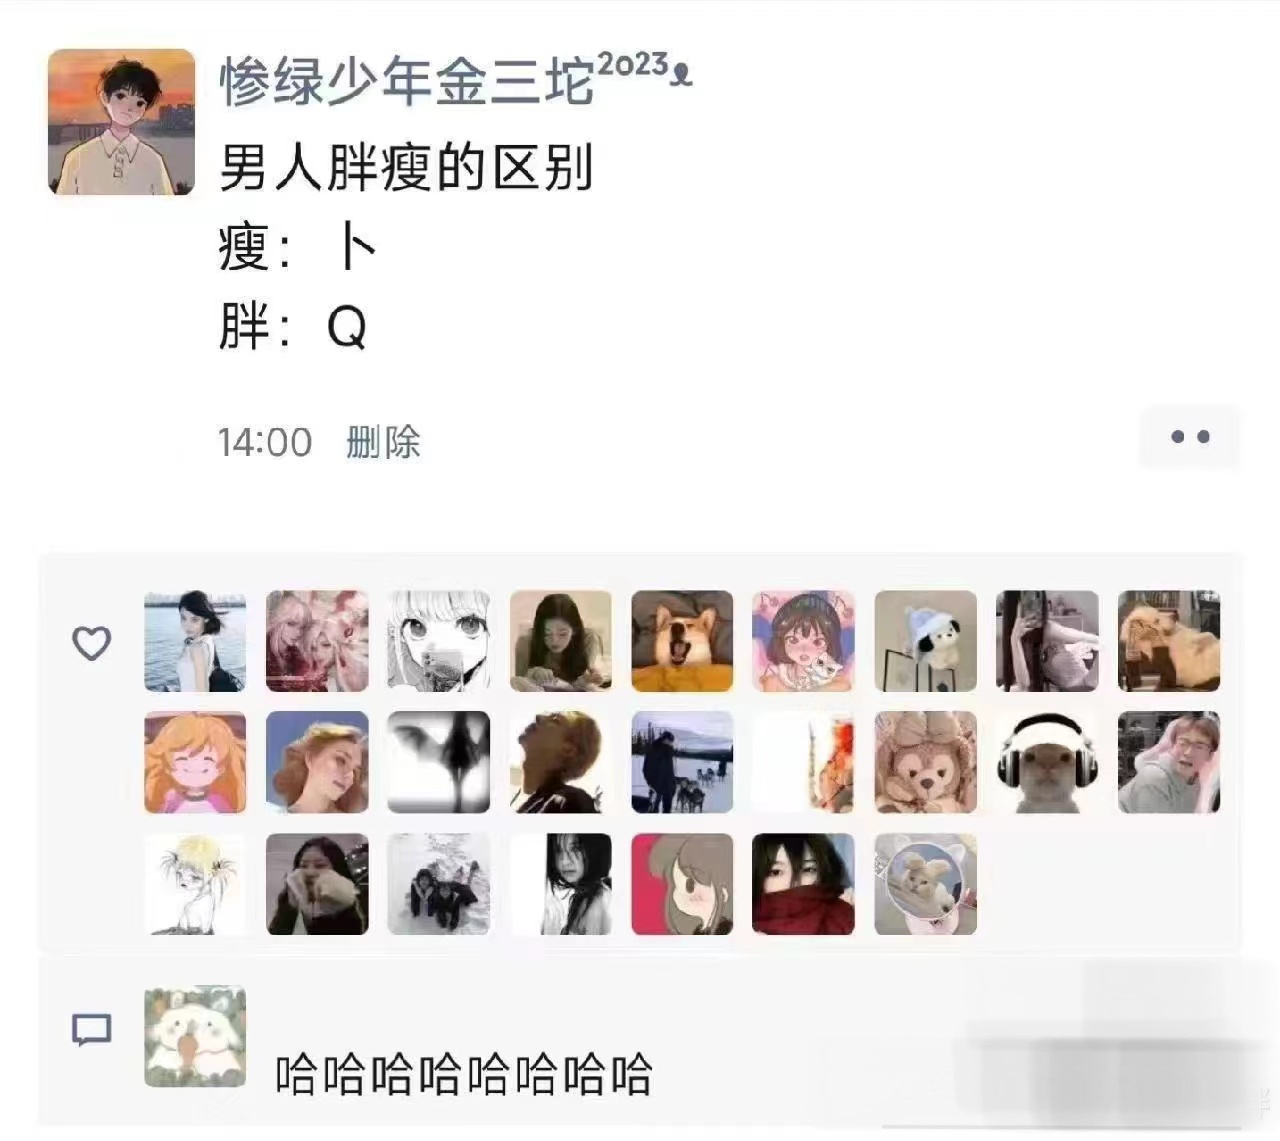The height and width of the screenshot is (1141, 1280).
Task: Tap the heart like icon
Action: pos(91,643)
